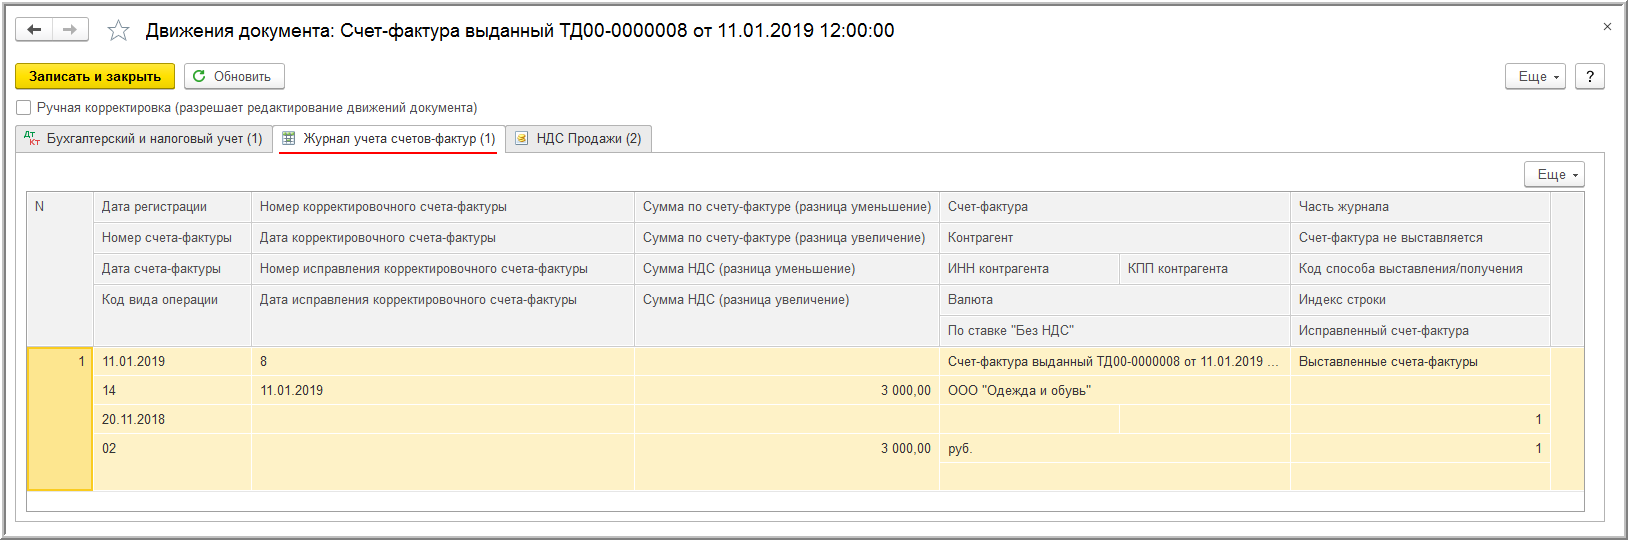
Task: Close the document movements window
Action: pos(1607,27)
